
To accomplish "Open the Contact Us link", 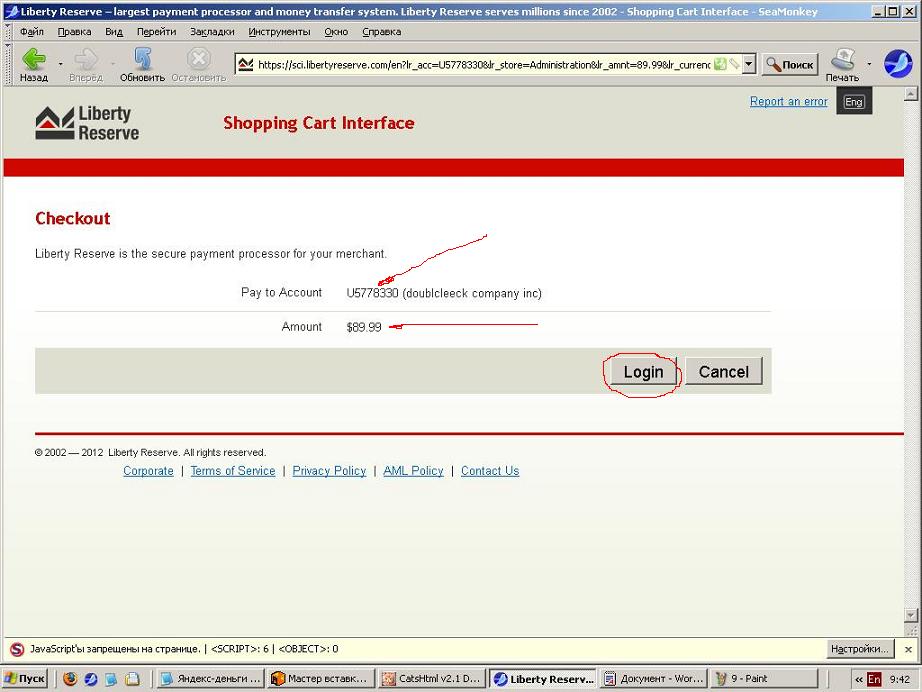I will tap(490, 471).
